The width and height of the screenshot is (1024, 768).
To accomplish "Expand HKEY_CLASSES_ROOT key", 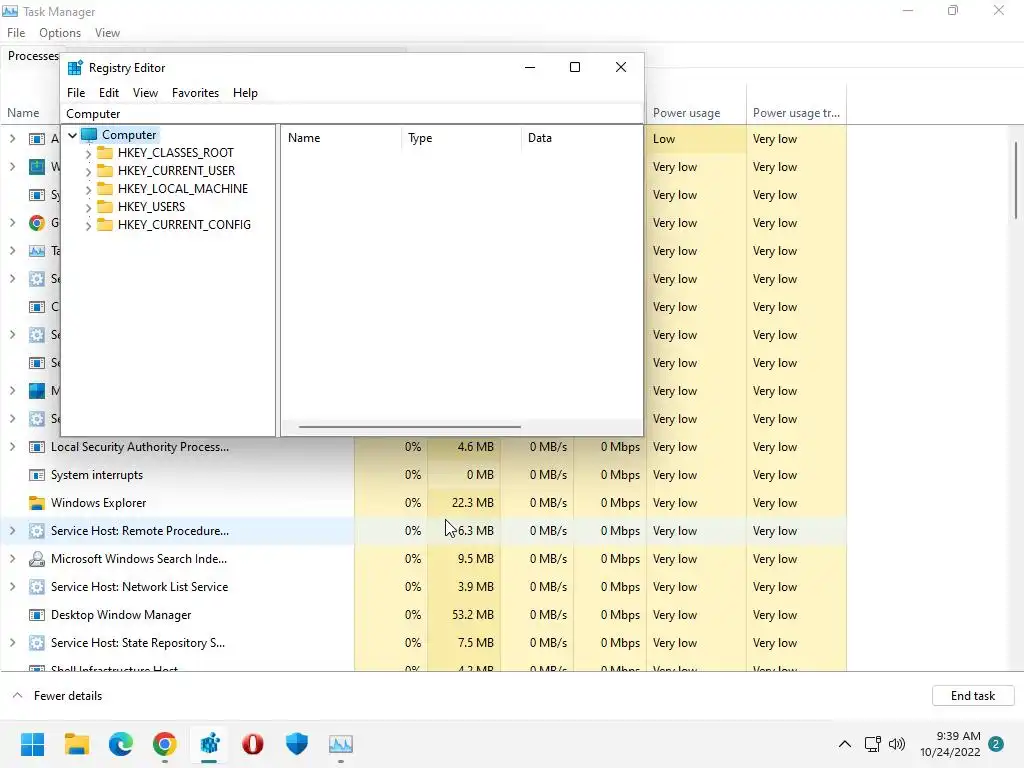I will (x=88, y=154).
